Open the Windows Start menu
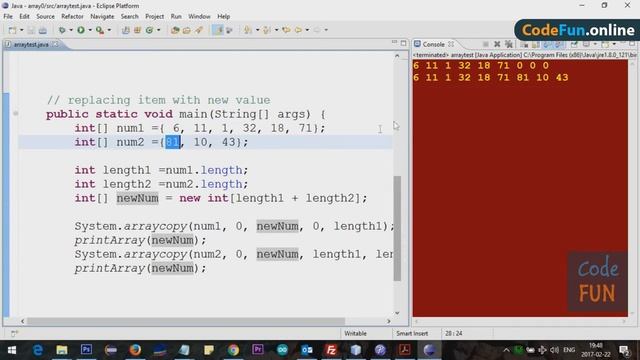This screenshot has height=360, width=640. pyautogui.click(x=12, y=350)
